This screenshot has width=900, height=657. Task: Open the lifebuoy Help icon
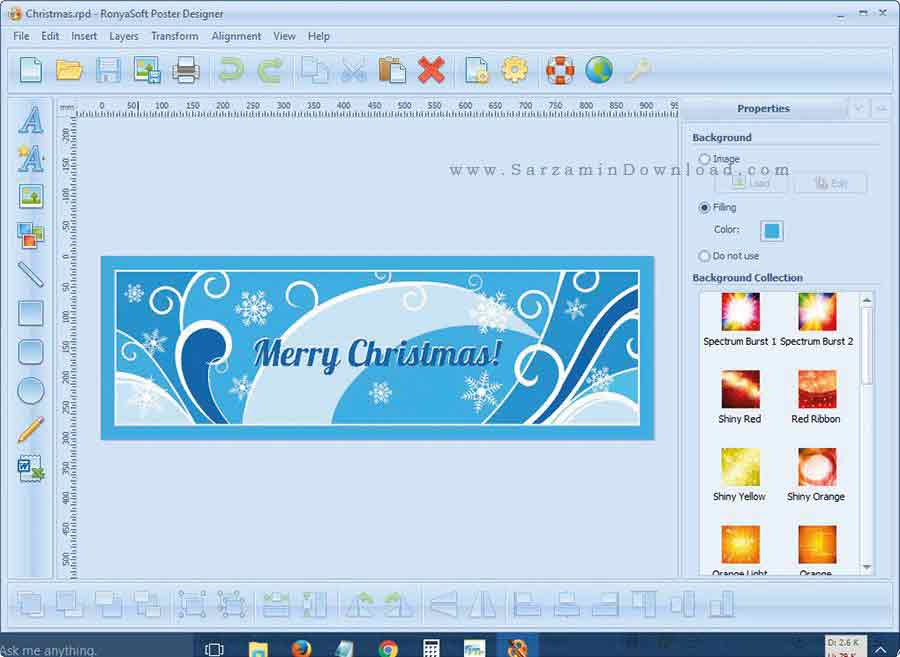pyautogui.click(x=560, y=70)
